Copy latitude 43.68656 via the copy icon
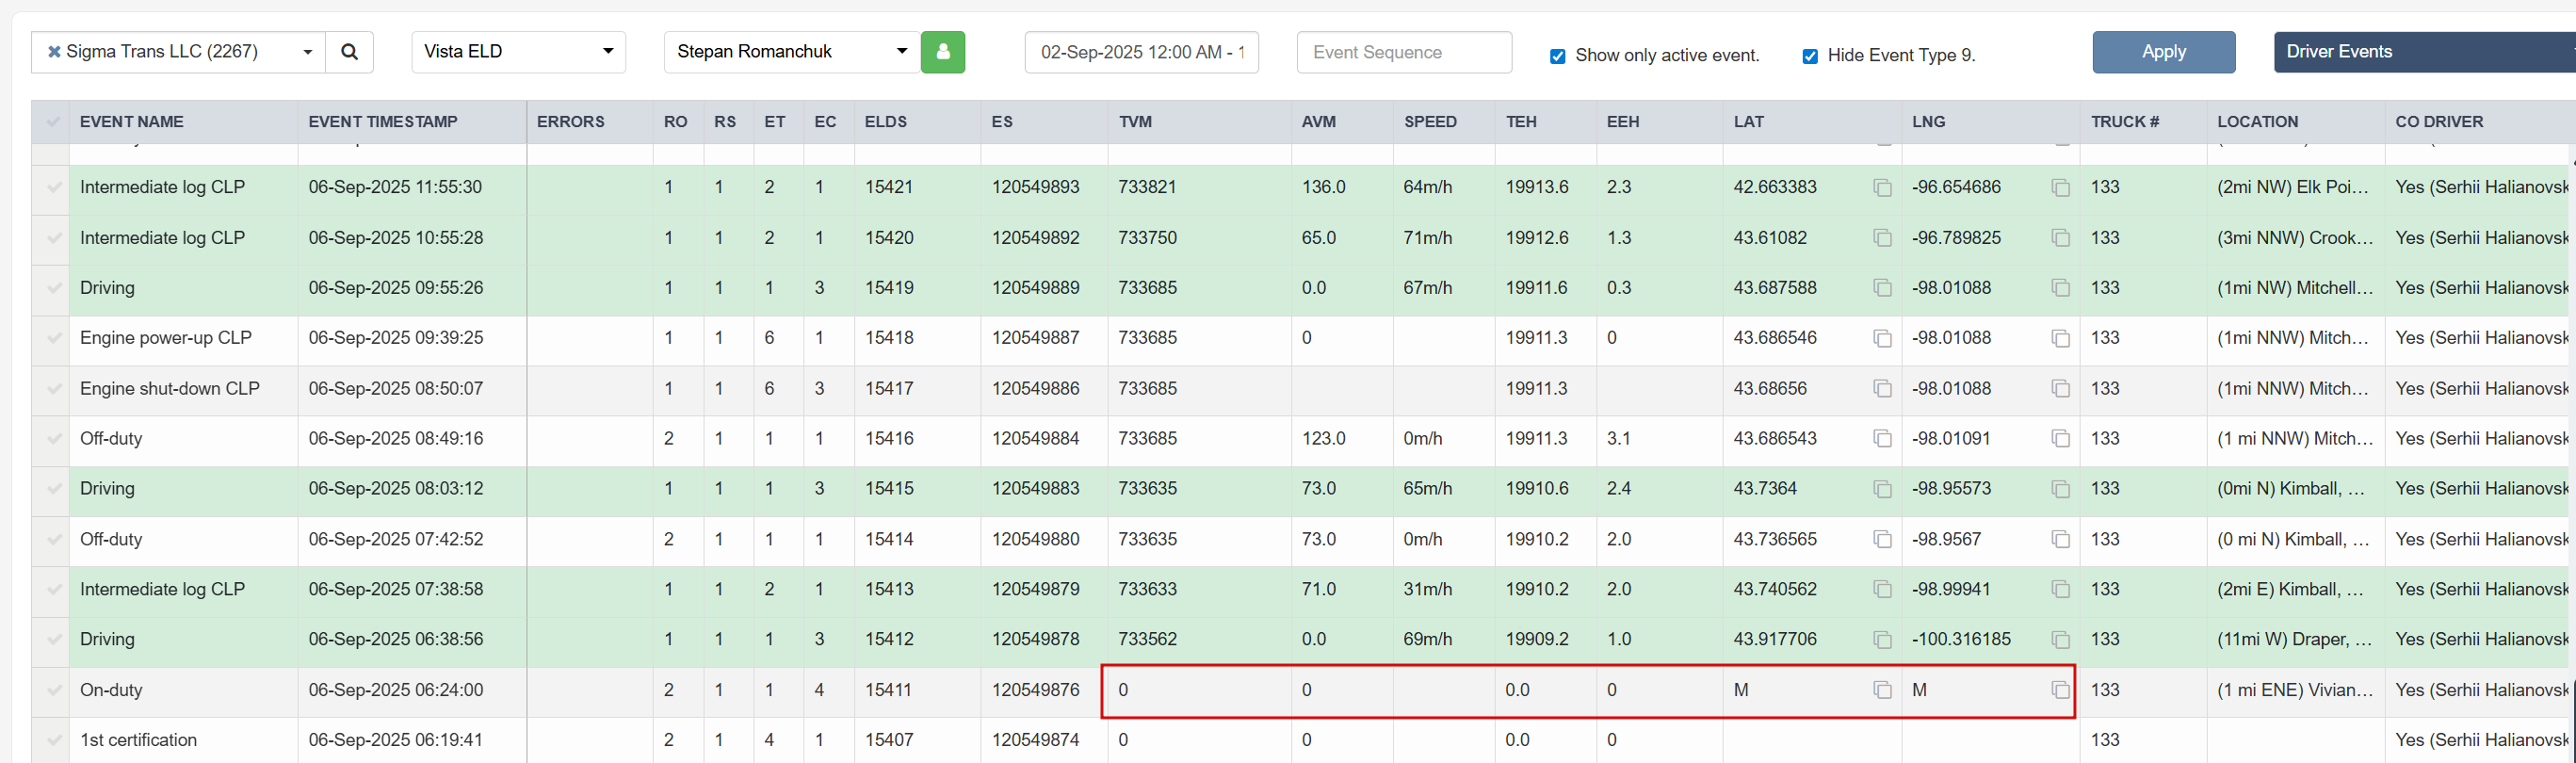Image resolution: width=2576 pixels, height=763 pixels. [1882, 388]
